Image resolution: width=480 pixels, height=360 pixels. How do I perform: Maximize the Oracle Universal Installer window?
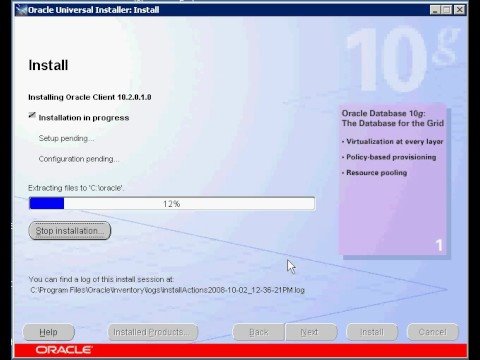[x=447, y=10]
